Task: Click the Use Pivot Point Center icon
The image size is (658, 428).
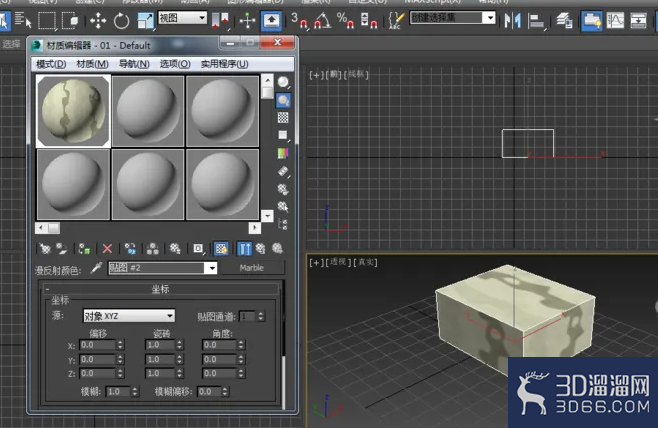Action: [x=220, y=20]
